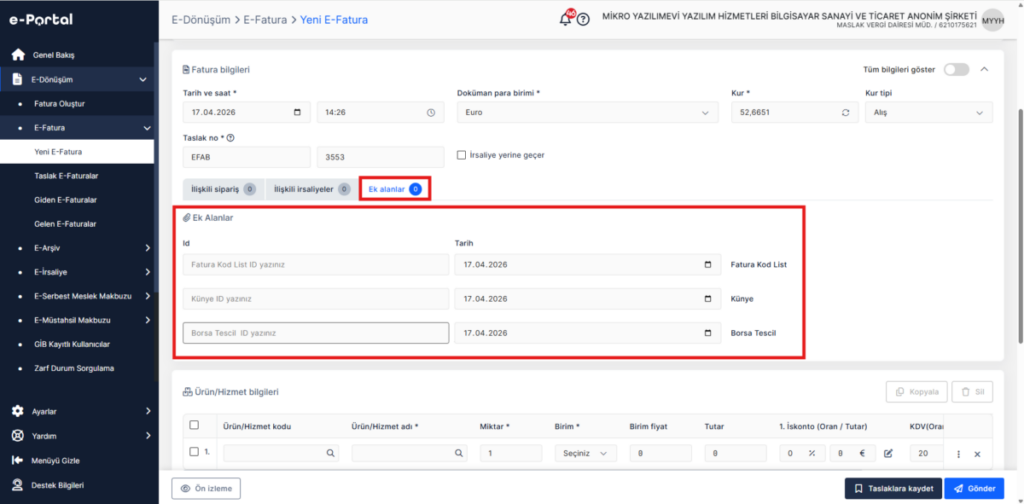Screen dimensions: 1024x504
Task: Delete row 1 with the X icon
Action: coord(978,454)
